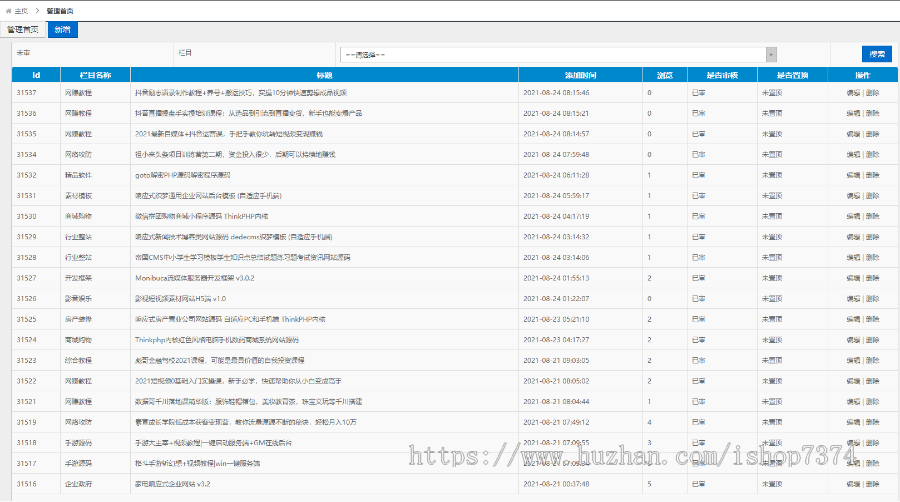The height and width of the screenshot is (502, 900).
Task: Click 删除 for row 31516
Action: (872, 484)
